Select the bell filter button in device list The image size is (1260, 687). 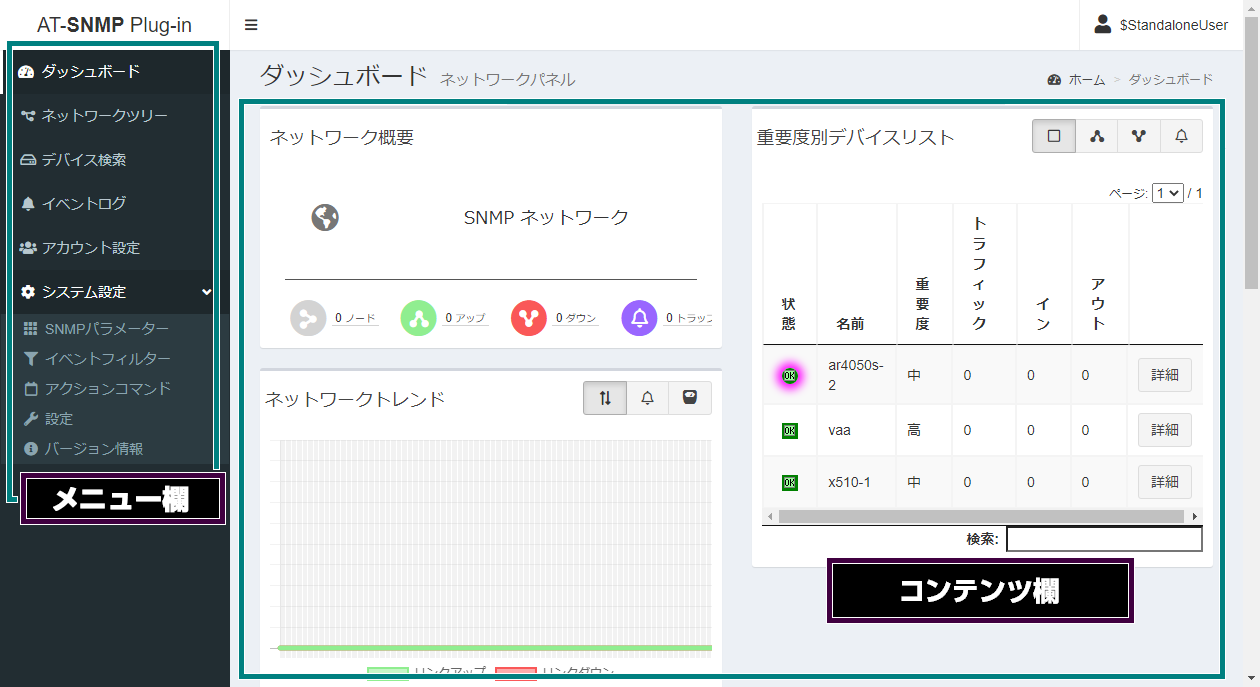(1181, 136)
